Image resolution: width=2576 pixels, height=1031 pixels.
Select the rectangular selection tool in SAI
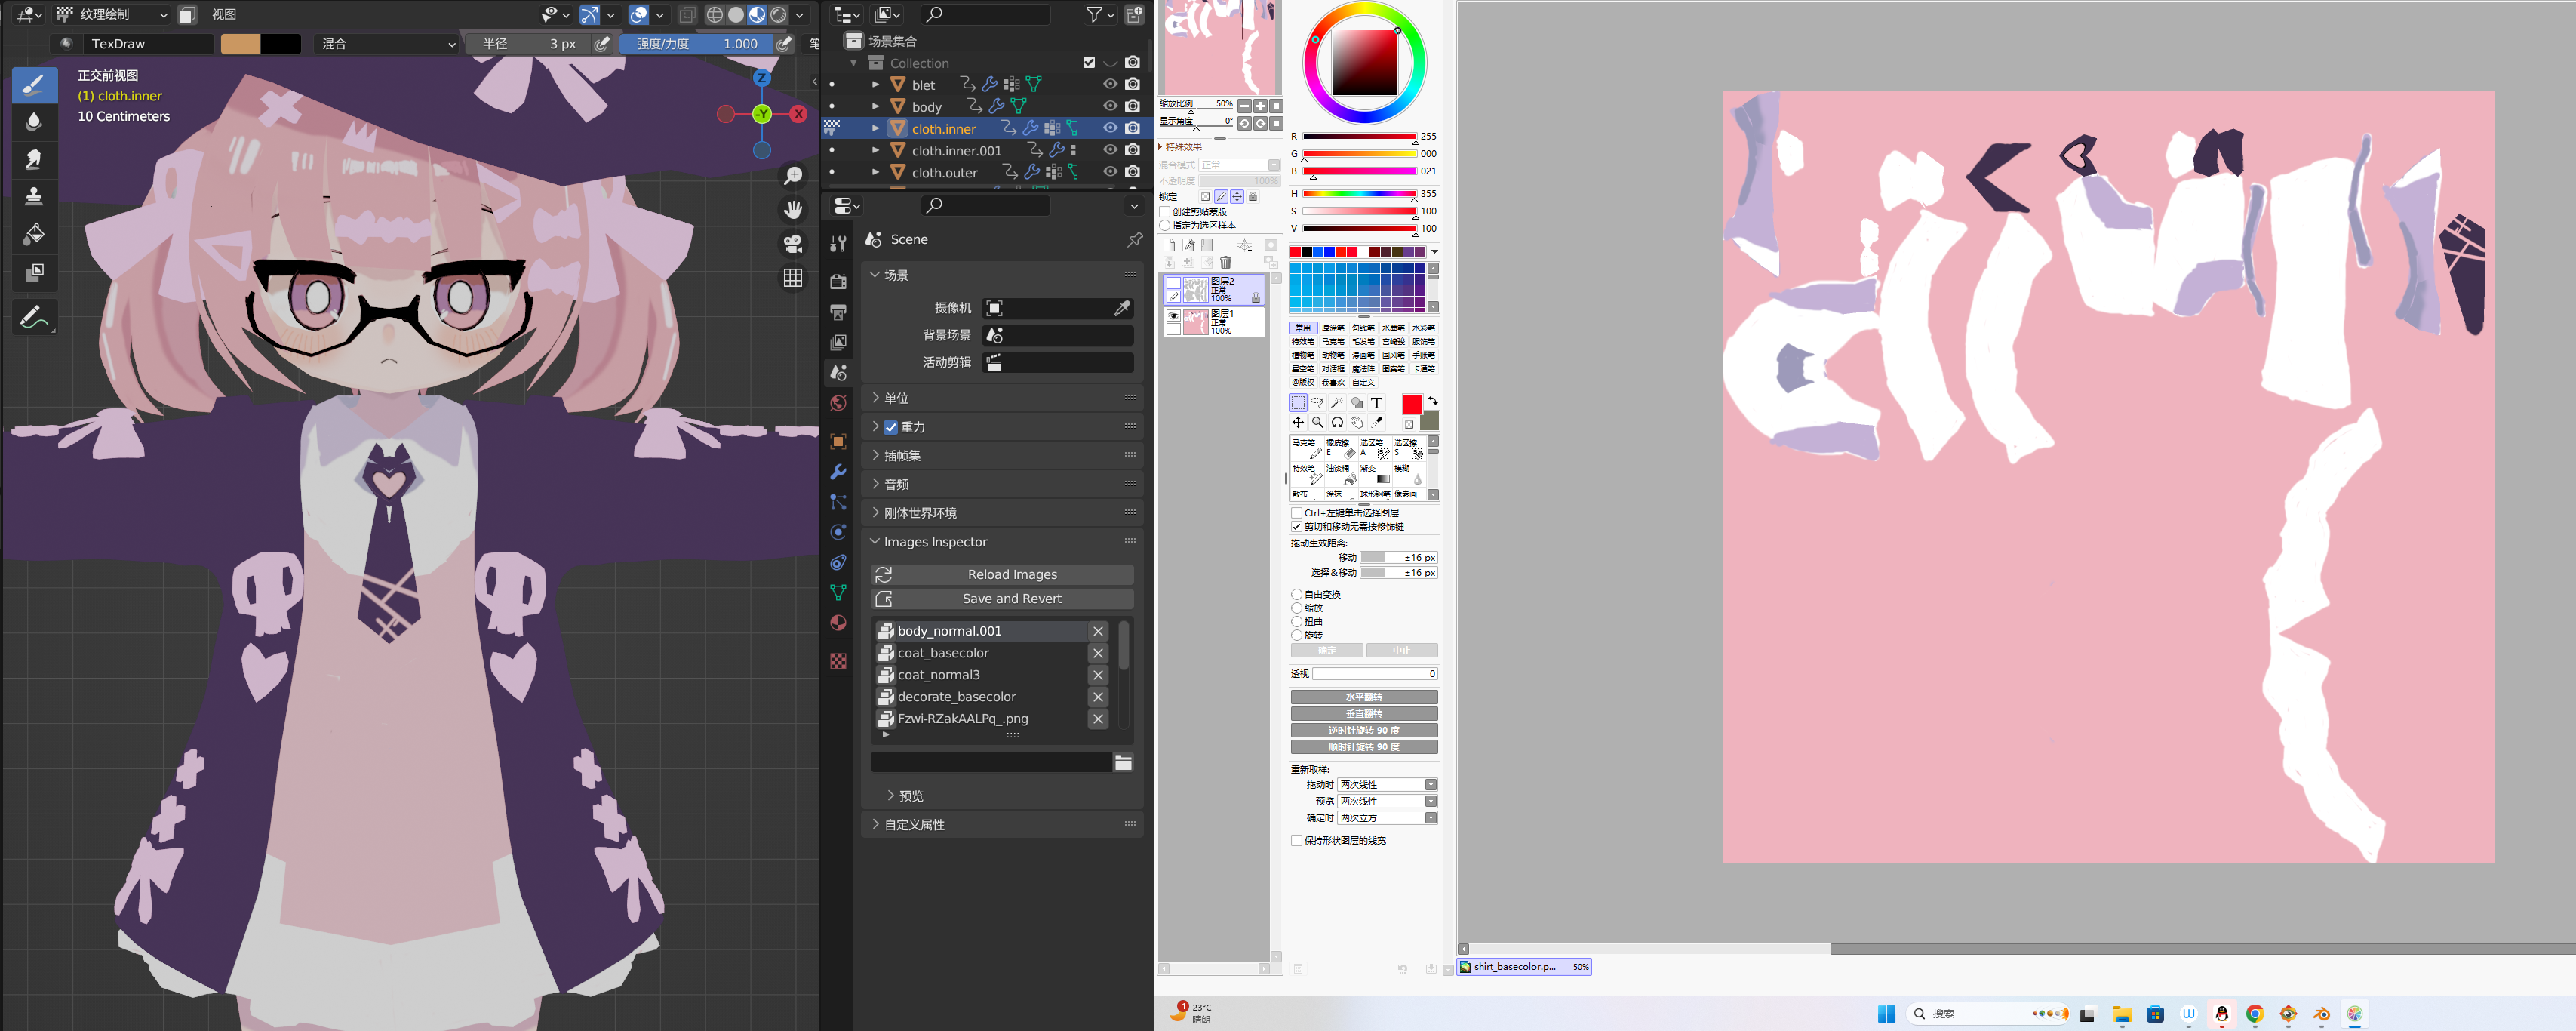coord(1298,403)
